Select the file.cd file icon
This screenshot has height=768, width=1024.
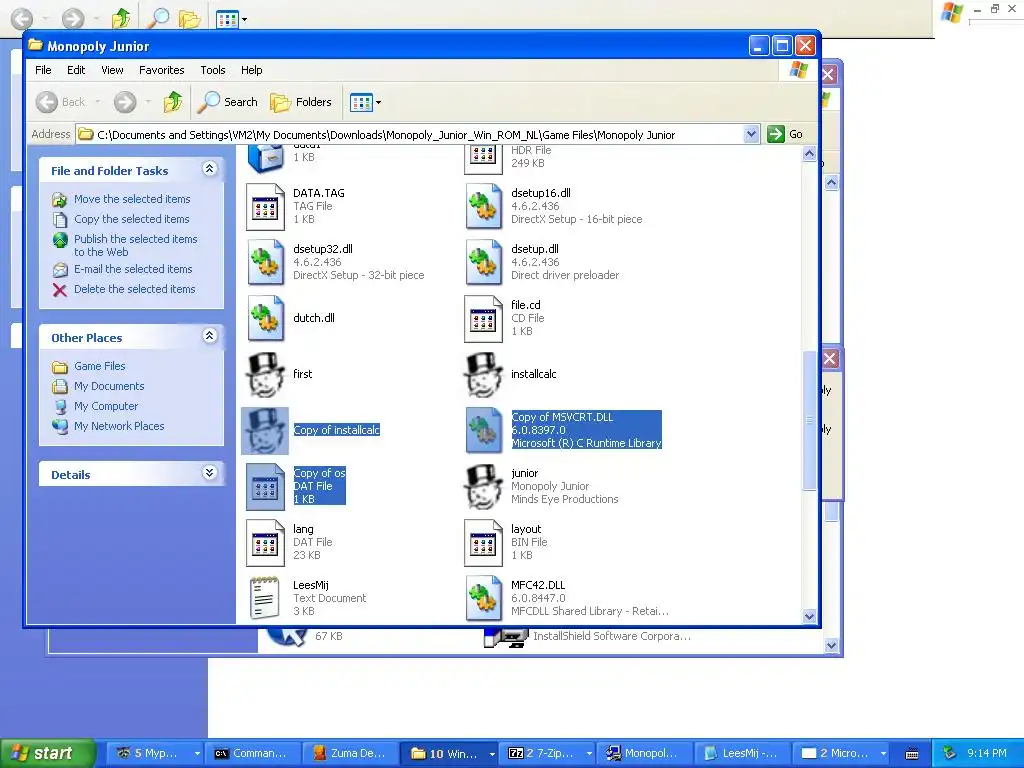pyautogui.click(x=483, y=319)
